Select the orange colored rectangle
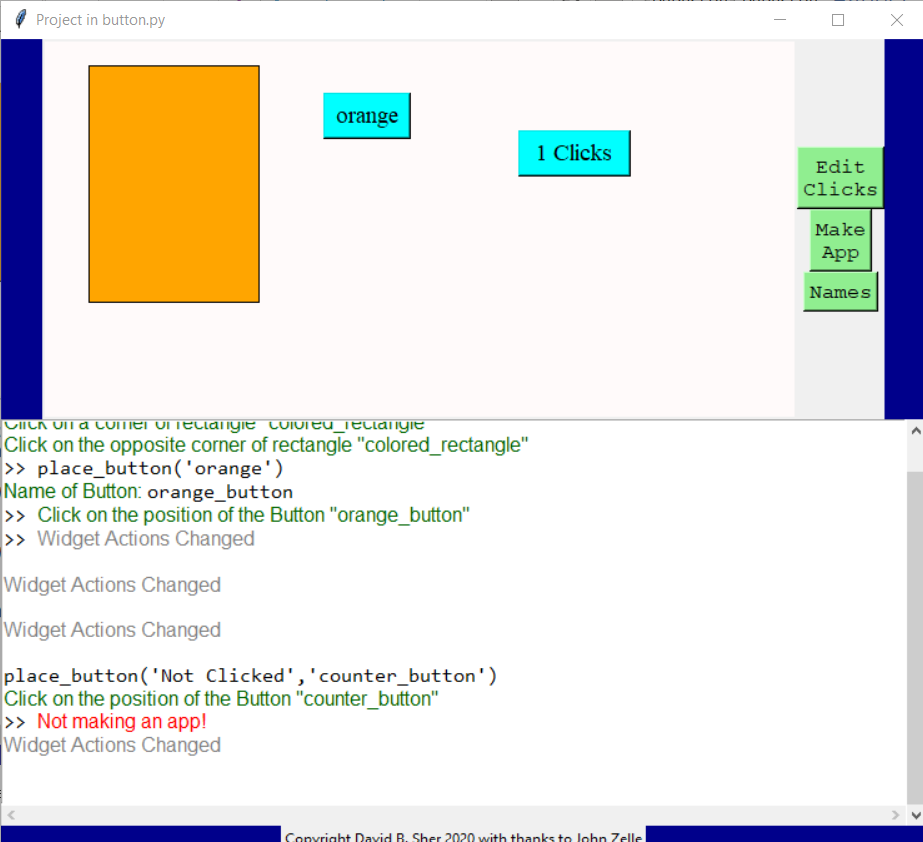The image size is (923, 842). coord(174,184)
